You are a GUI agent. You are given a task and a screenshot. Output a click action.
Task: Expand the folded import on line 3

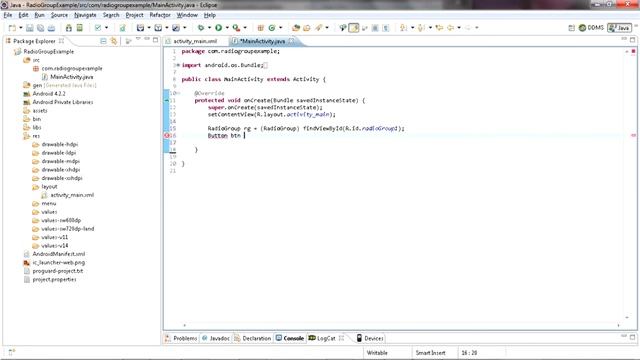178,65
